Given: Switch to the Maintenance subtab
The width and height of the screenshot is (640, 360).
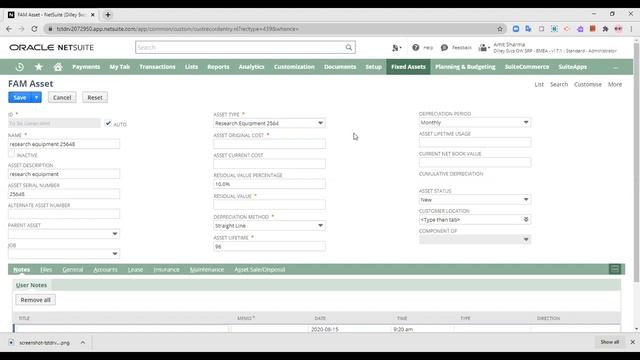Looking at the screenshot, I should (x=207, y=269).
